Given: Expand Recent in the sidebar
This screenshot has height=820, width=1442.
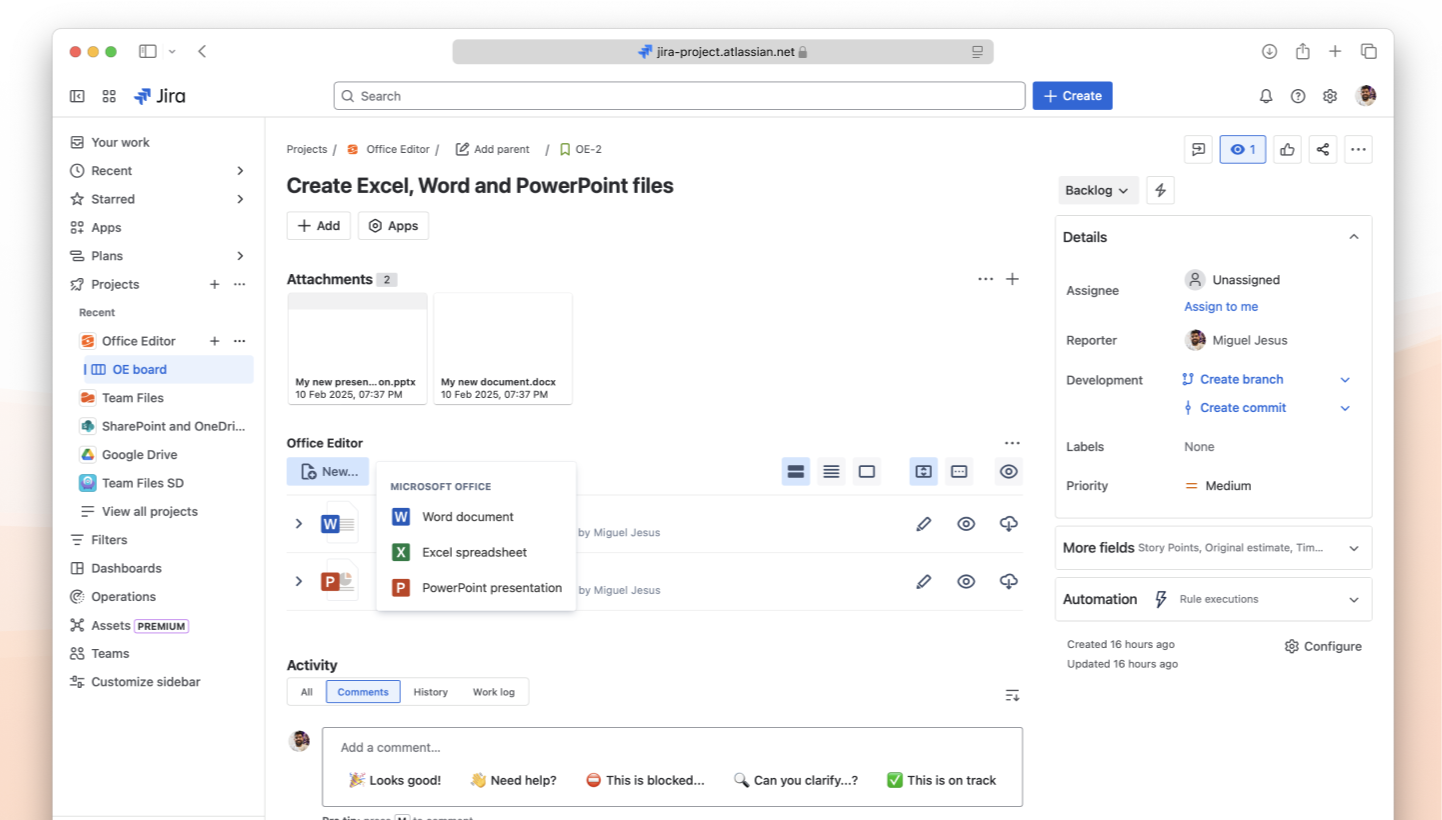Looking at the screenshot, I should tap(240, 171).
